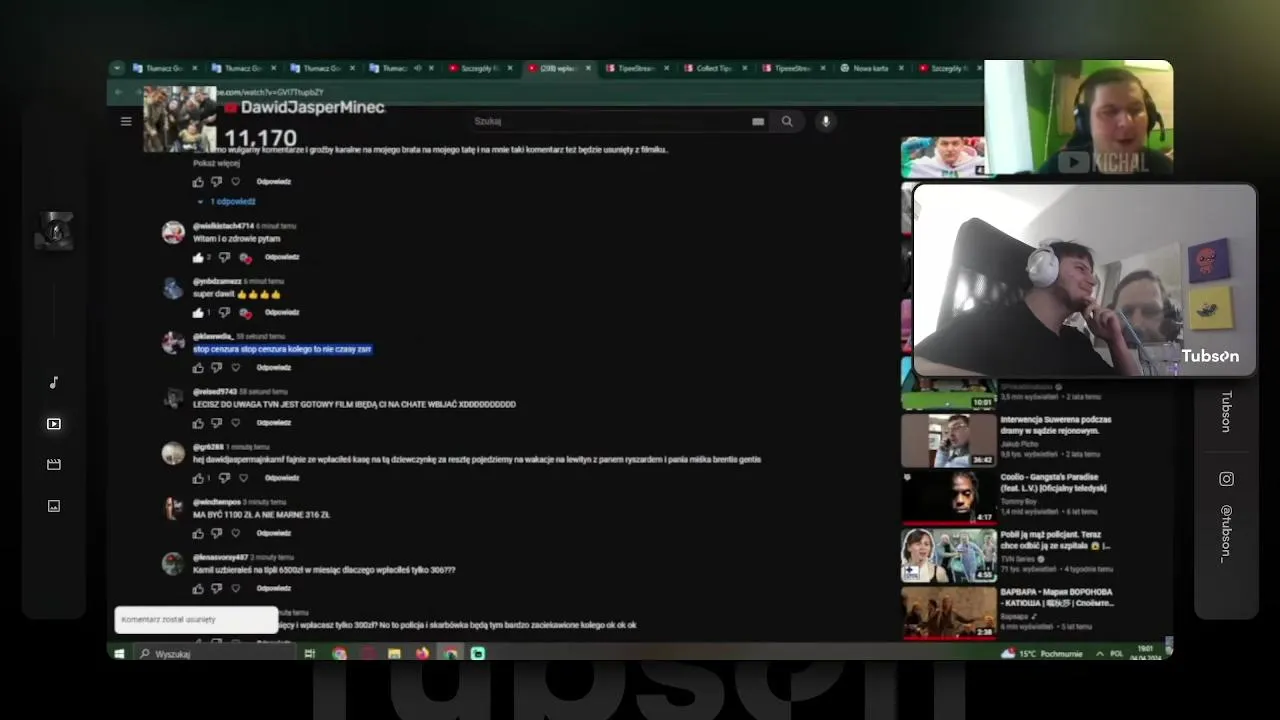Like the comment by @lenasvorsy487

click(198, 588)
